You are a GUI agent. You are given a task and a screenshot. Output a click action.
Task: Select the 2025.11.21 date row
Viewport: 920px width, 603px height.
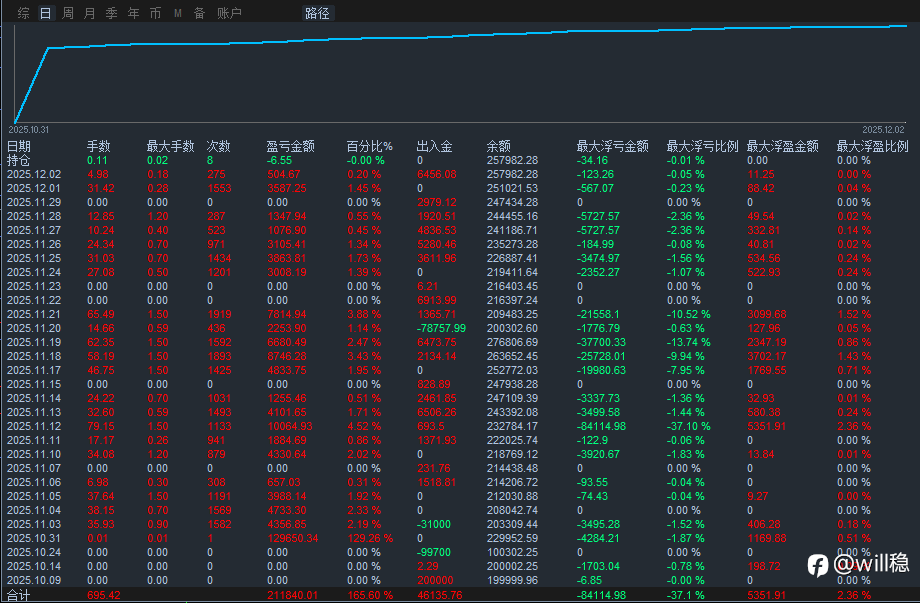[x=34, y=314]
